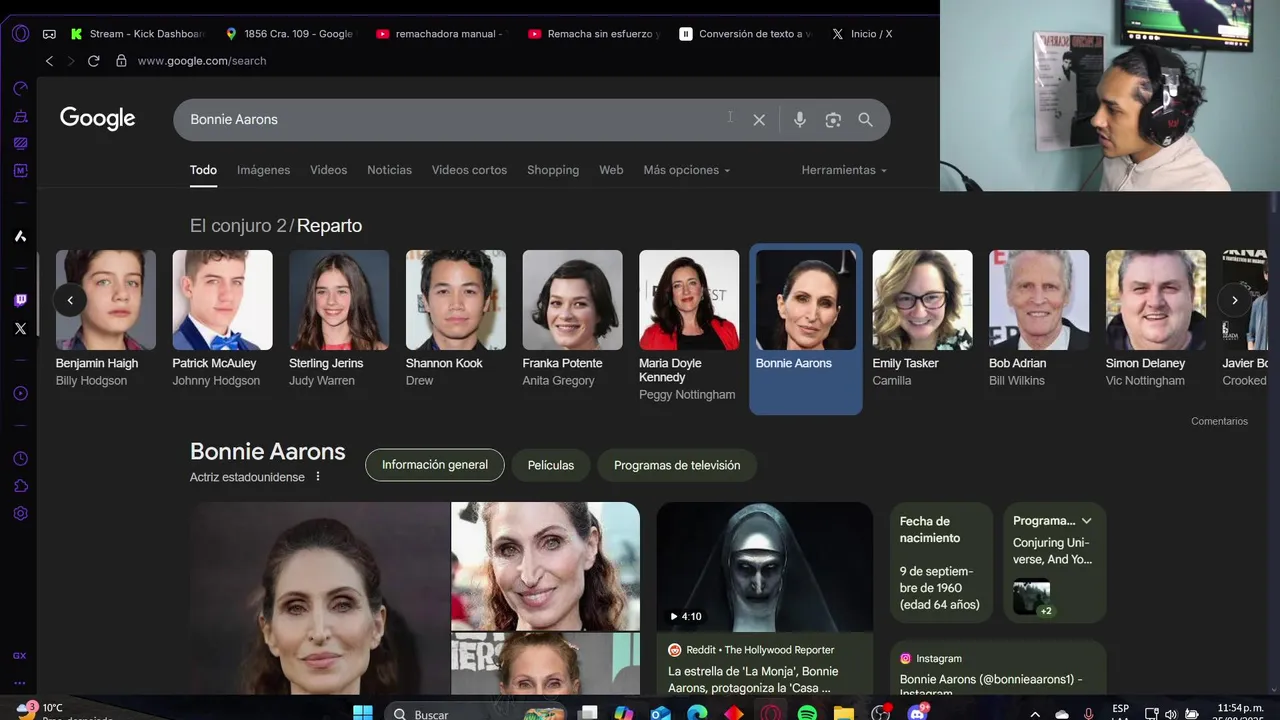Reload the page with the refresh icon
The height and width of the screenshot is (720, 1280).
point(93,61)
